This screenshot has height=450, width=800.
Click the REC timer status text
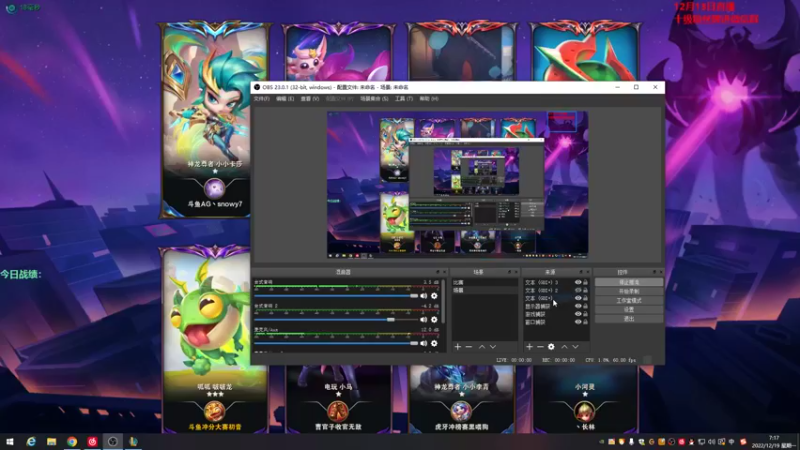558,360
